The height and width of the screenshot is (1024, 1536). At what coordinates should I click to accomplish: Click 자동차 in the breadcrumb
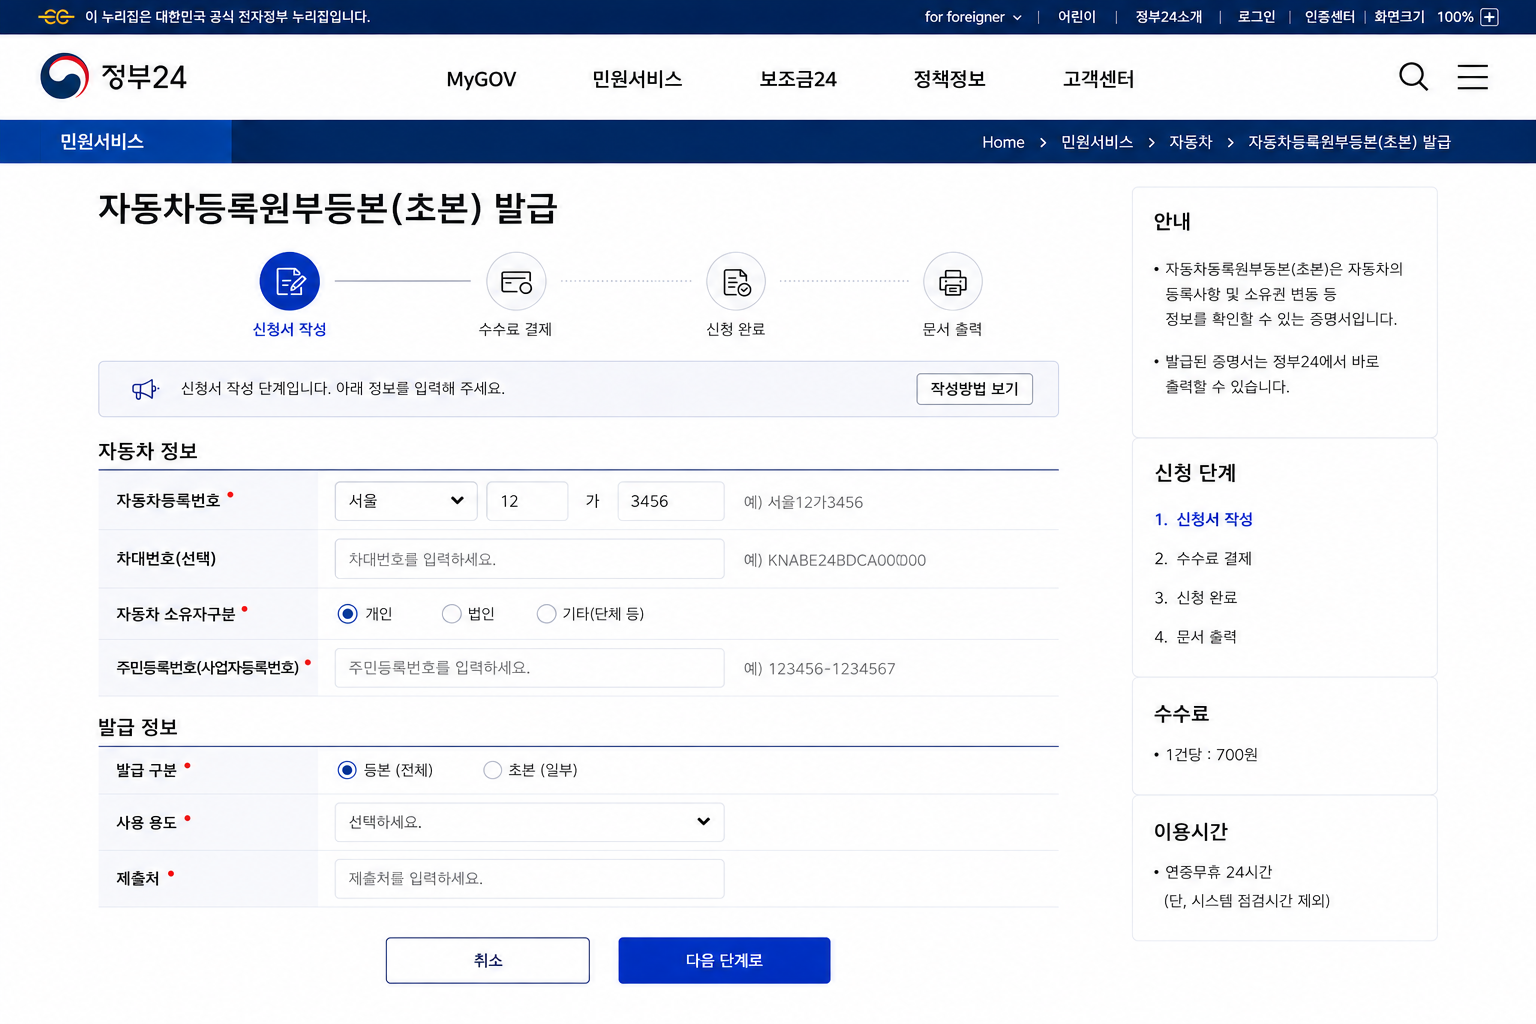coord(1191,142)
